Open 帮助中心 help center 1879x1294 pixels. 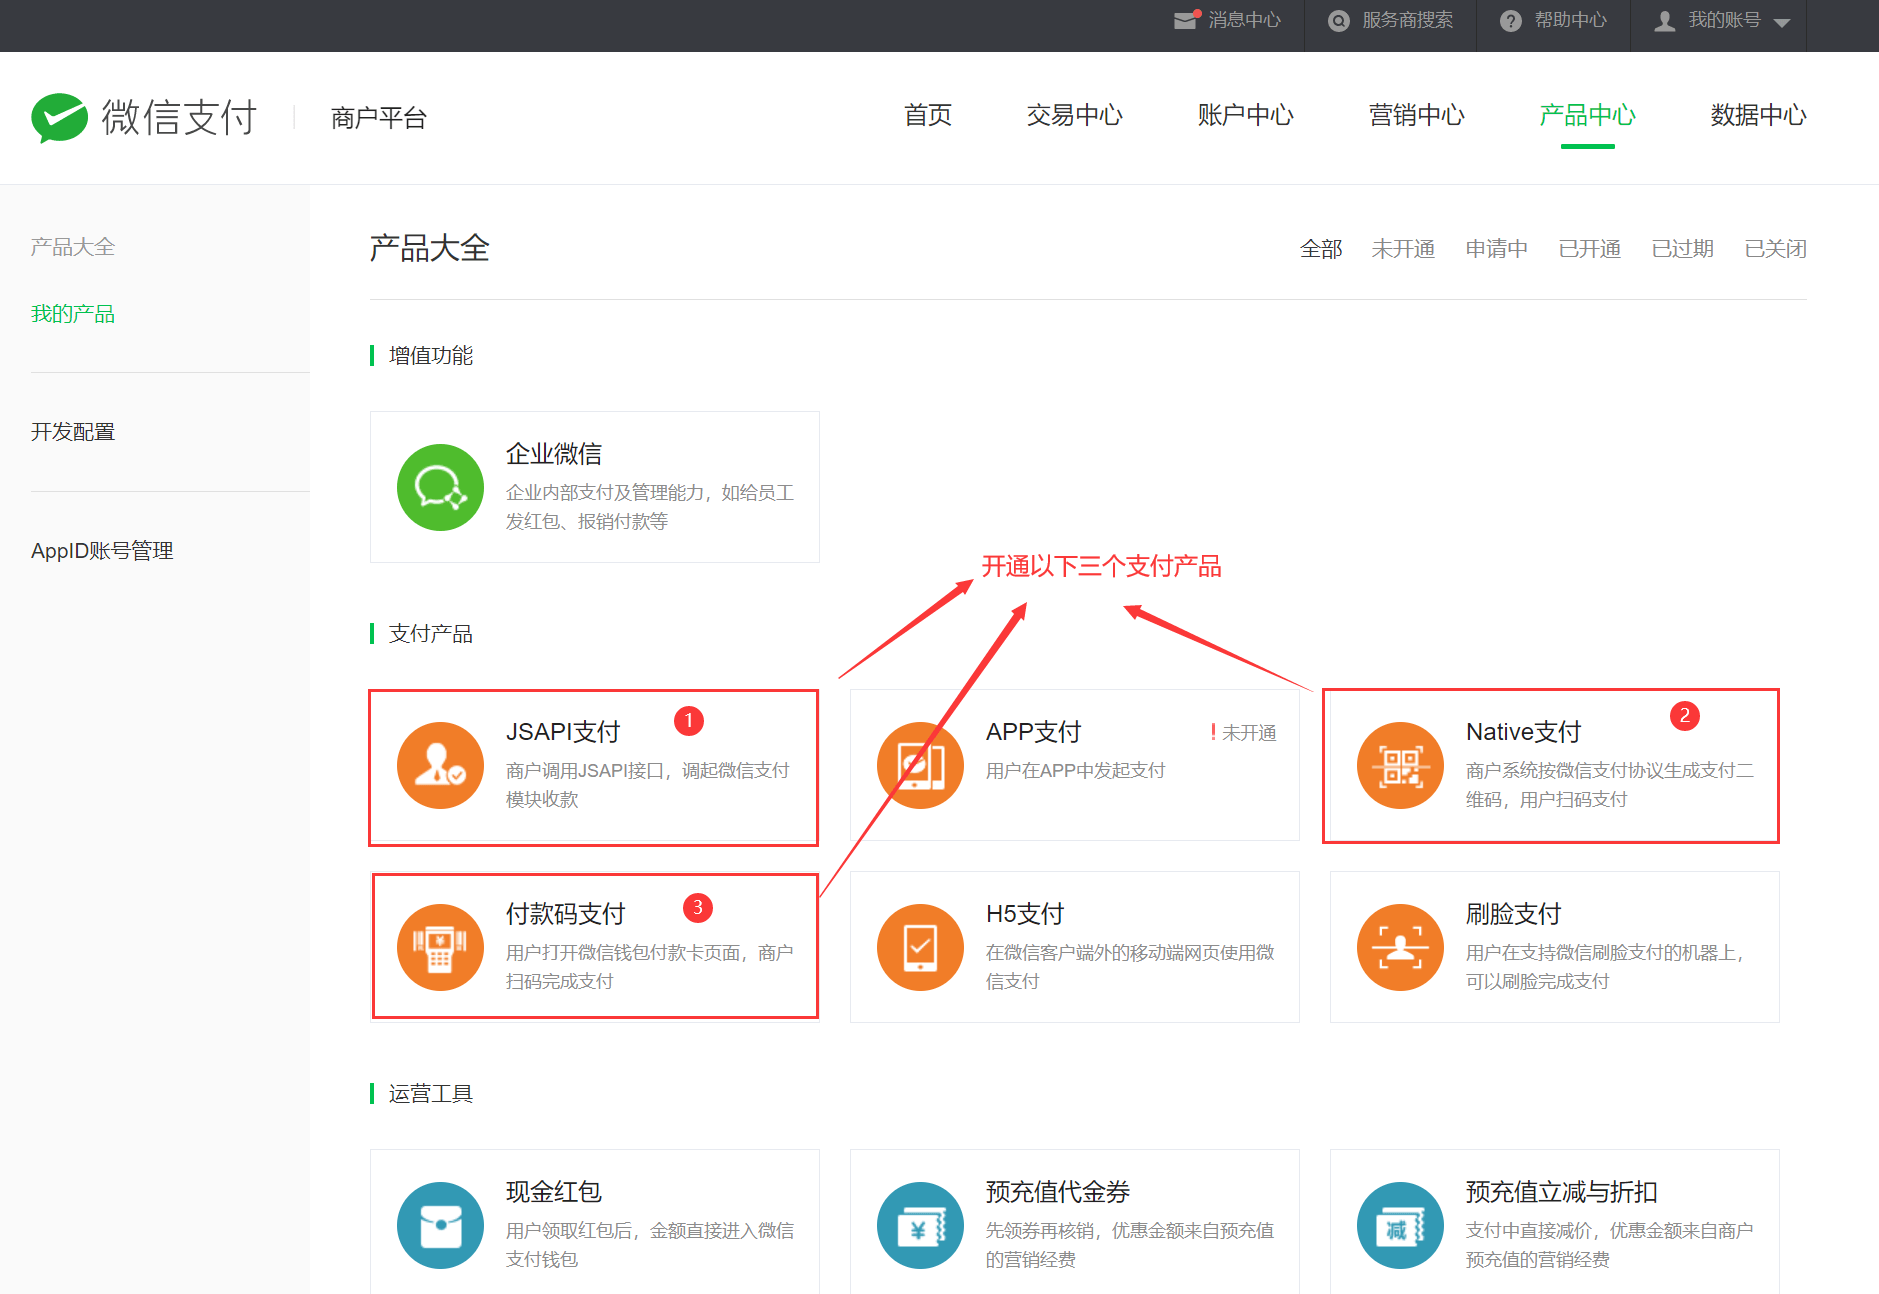1554,21
